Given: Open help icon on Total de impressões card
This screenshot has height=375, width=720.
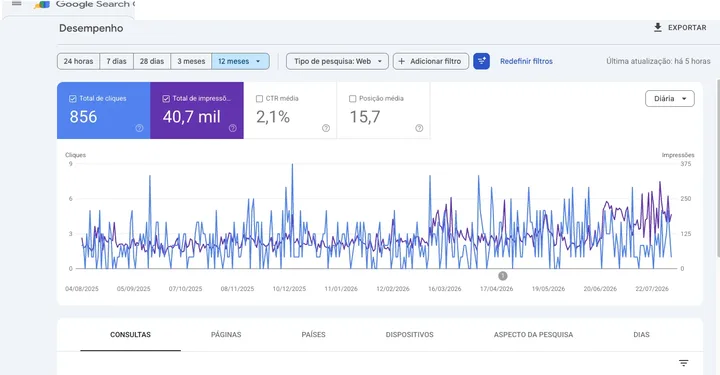Looking at the screenshot, I should [x=233, y=128].
